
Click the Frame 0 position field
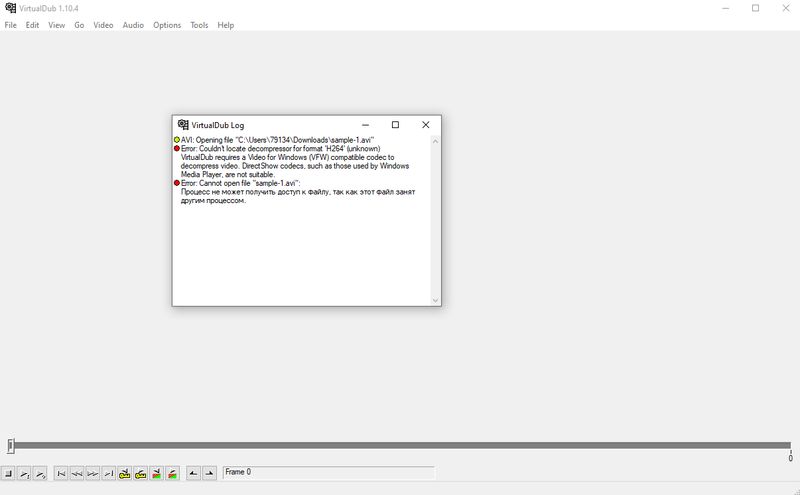tap(328, 472)
